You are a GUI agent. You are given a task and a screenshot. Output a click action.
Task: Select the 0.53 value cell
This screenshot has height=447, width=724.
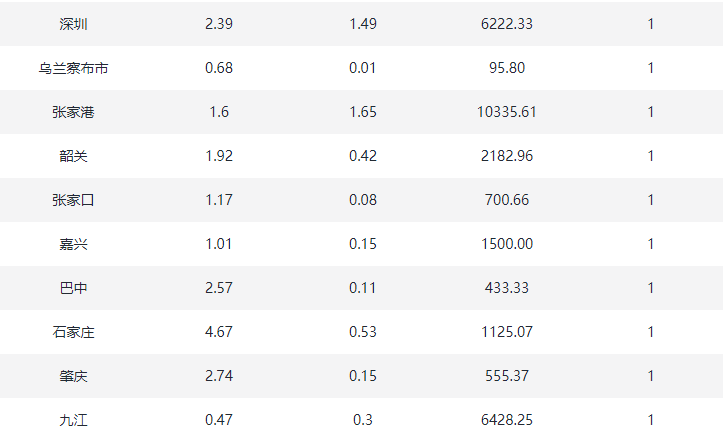pos(362,332)
